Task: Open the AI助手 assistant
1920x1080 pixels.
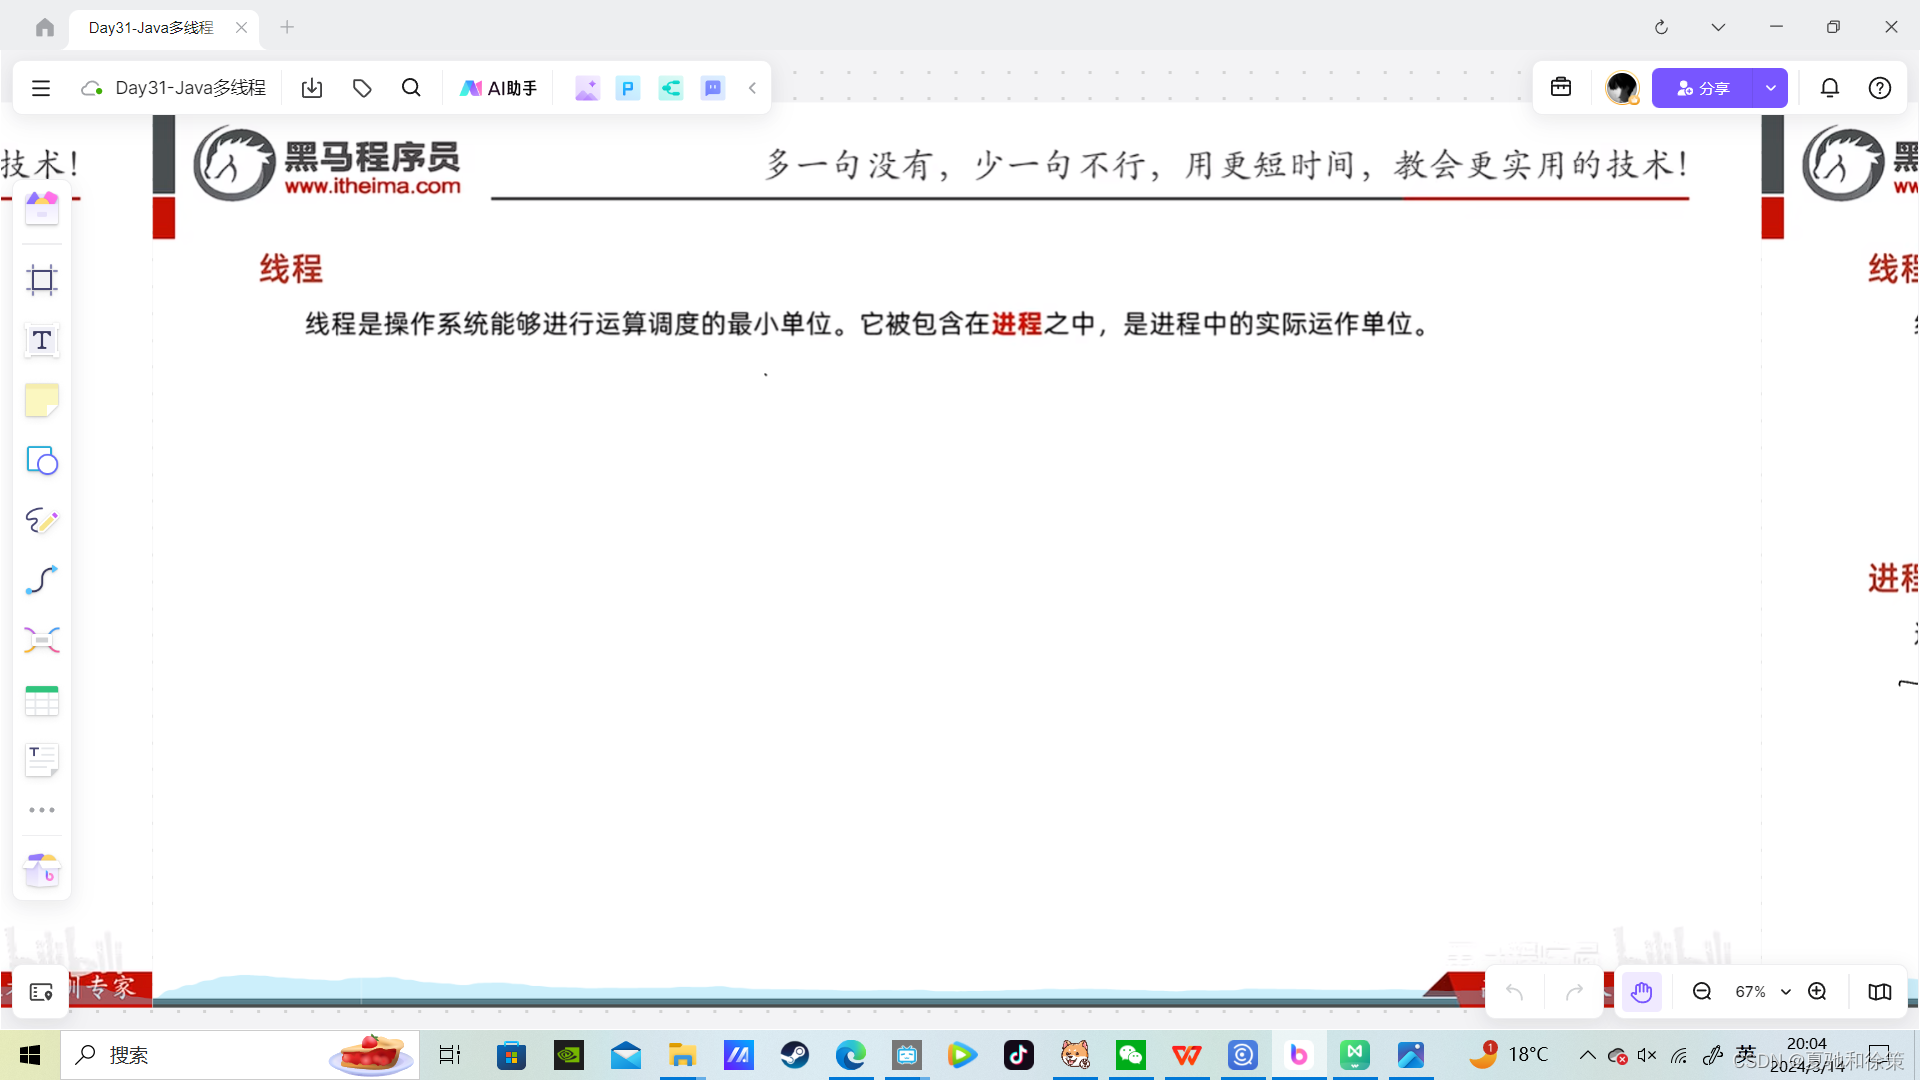Action: pyautogui.click(x=498, y=88)
